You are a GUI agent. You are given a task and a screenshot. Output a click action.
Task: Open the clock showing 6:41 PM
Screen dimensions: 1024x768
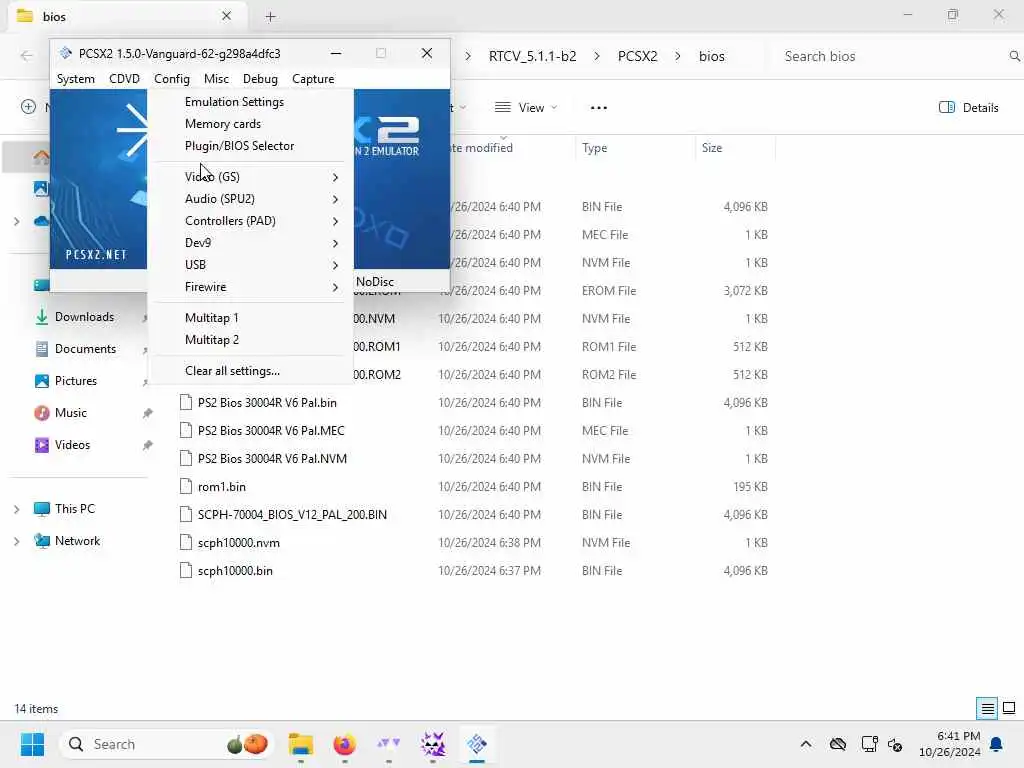point(950,744)
